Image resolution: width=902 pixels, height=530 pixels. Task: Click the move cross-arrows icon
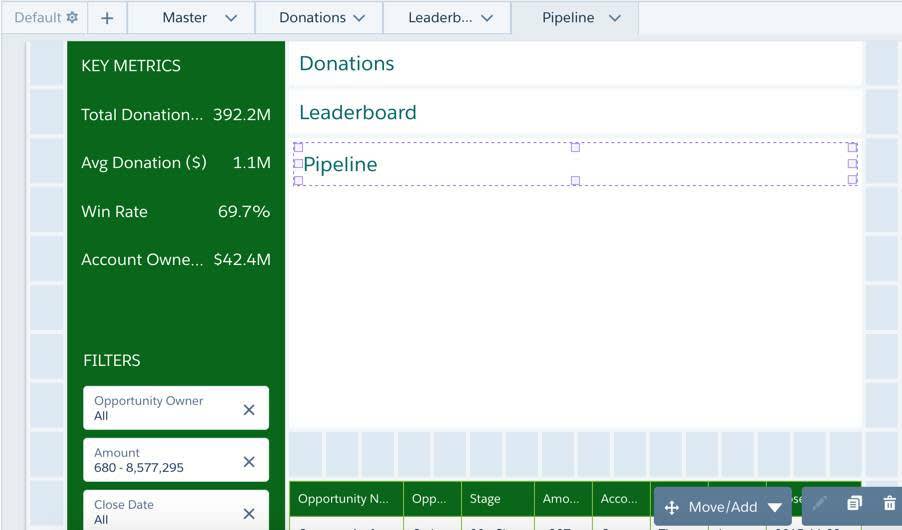click(672, 508)
